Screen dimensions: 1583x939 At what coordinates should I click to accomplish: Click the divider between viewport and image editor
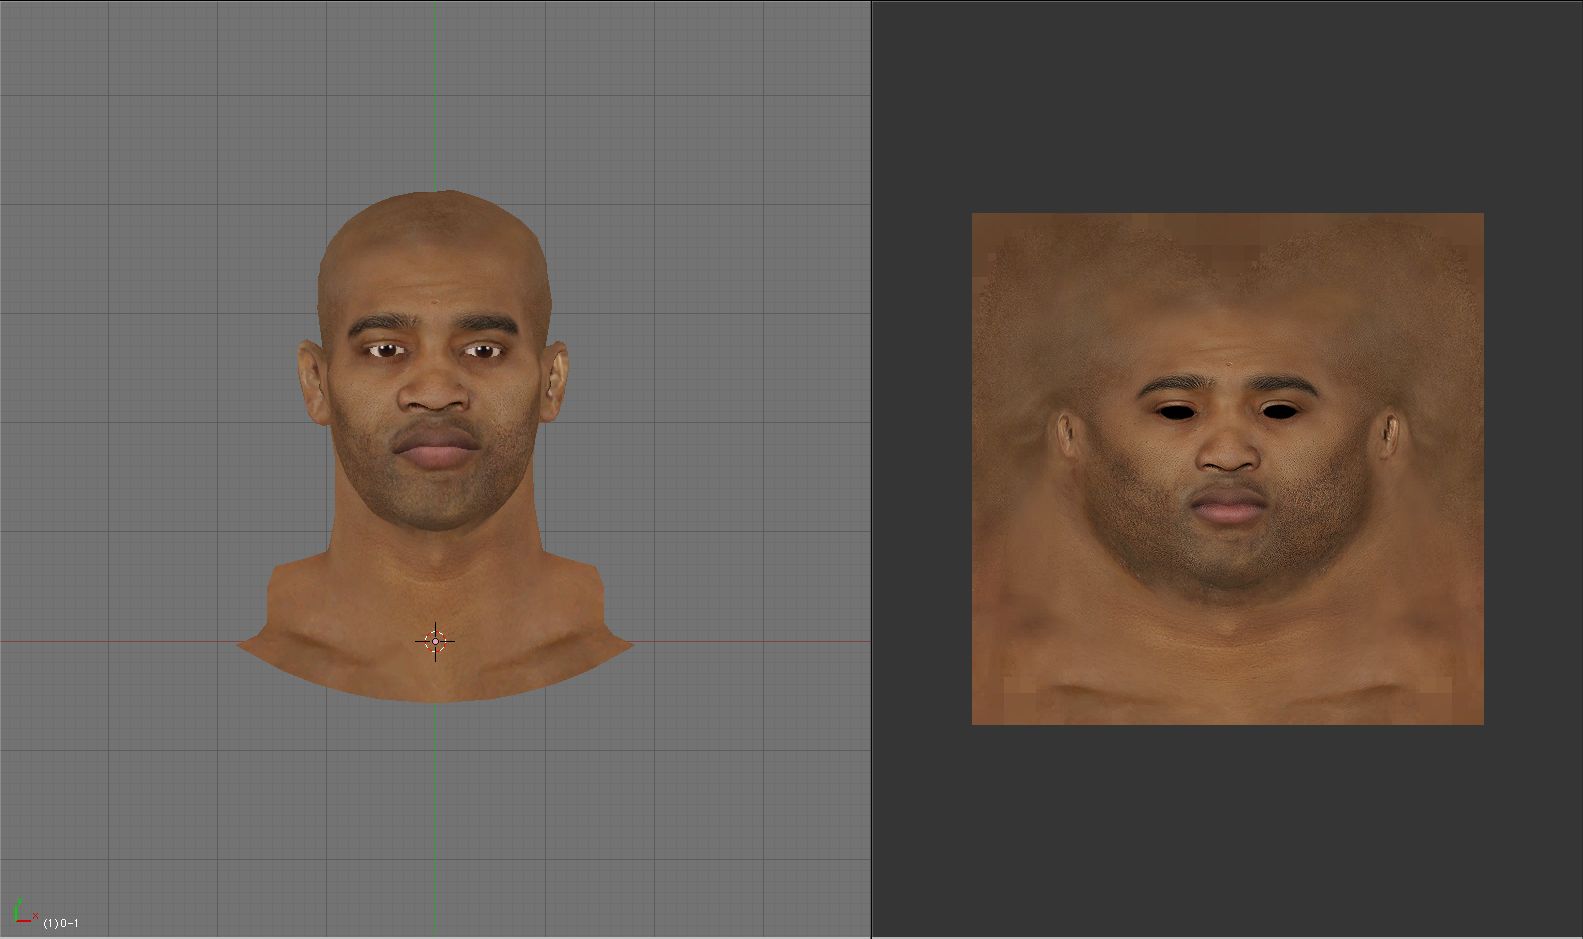point(871,469)
